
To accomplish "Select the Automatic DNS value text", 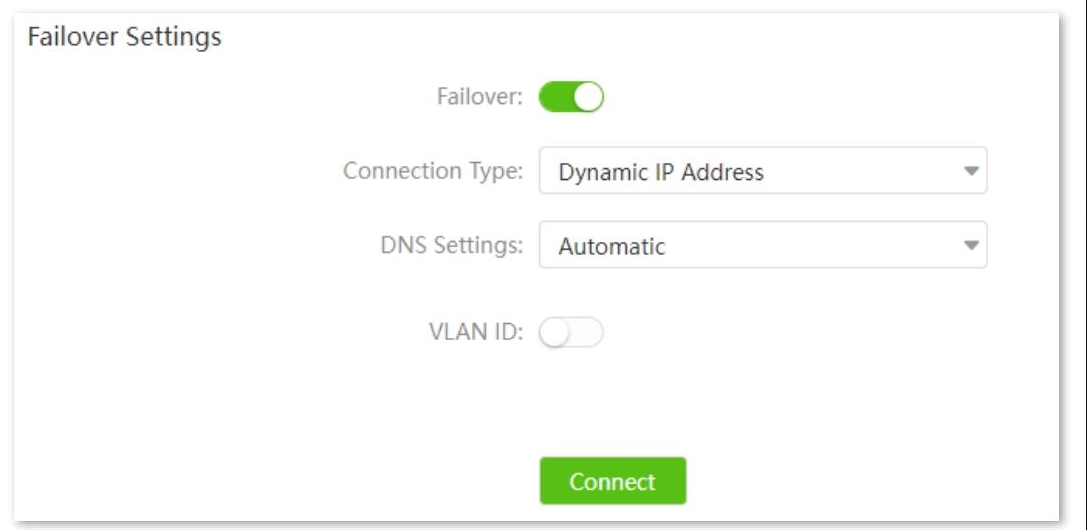I will [x=611, y=246].
